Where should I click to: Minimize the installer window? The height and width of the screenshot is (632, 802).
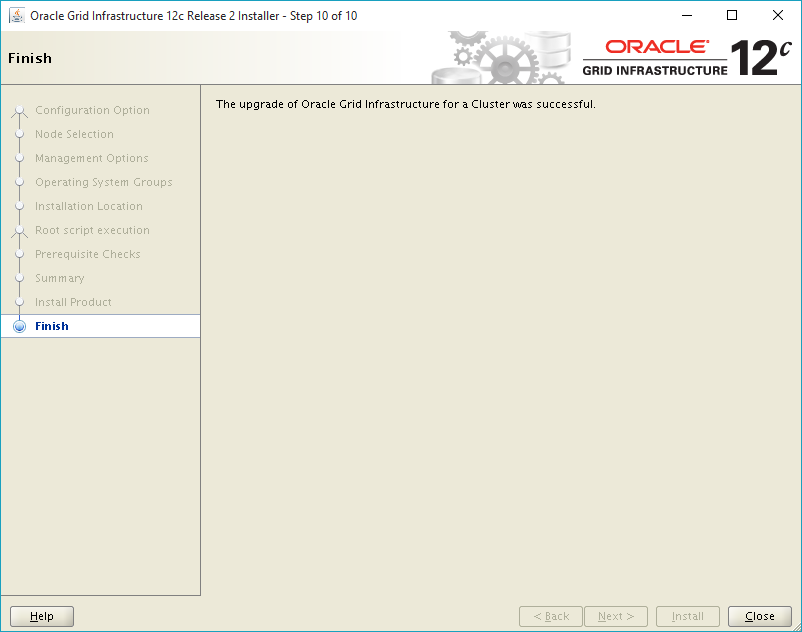click(687, 15)
